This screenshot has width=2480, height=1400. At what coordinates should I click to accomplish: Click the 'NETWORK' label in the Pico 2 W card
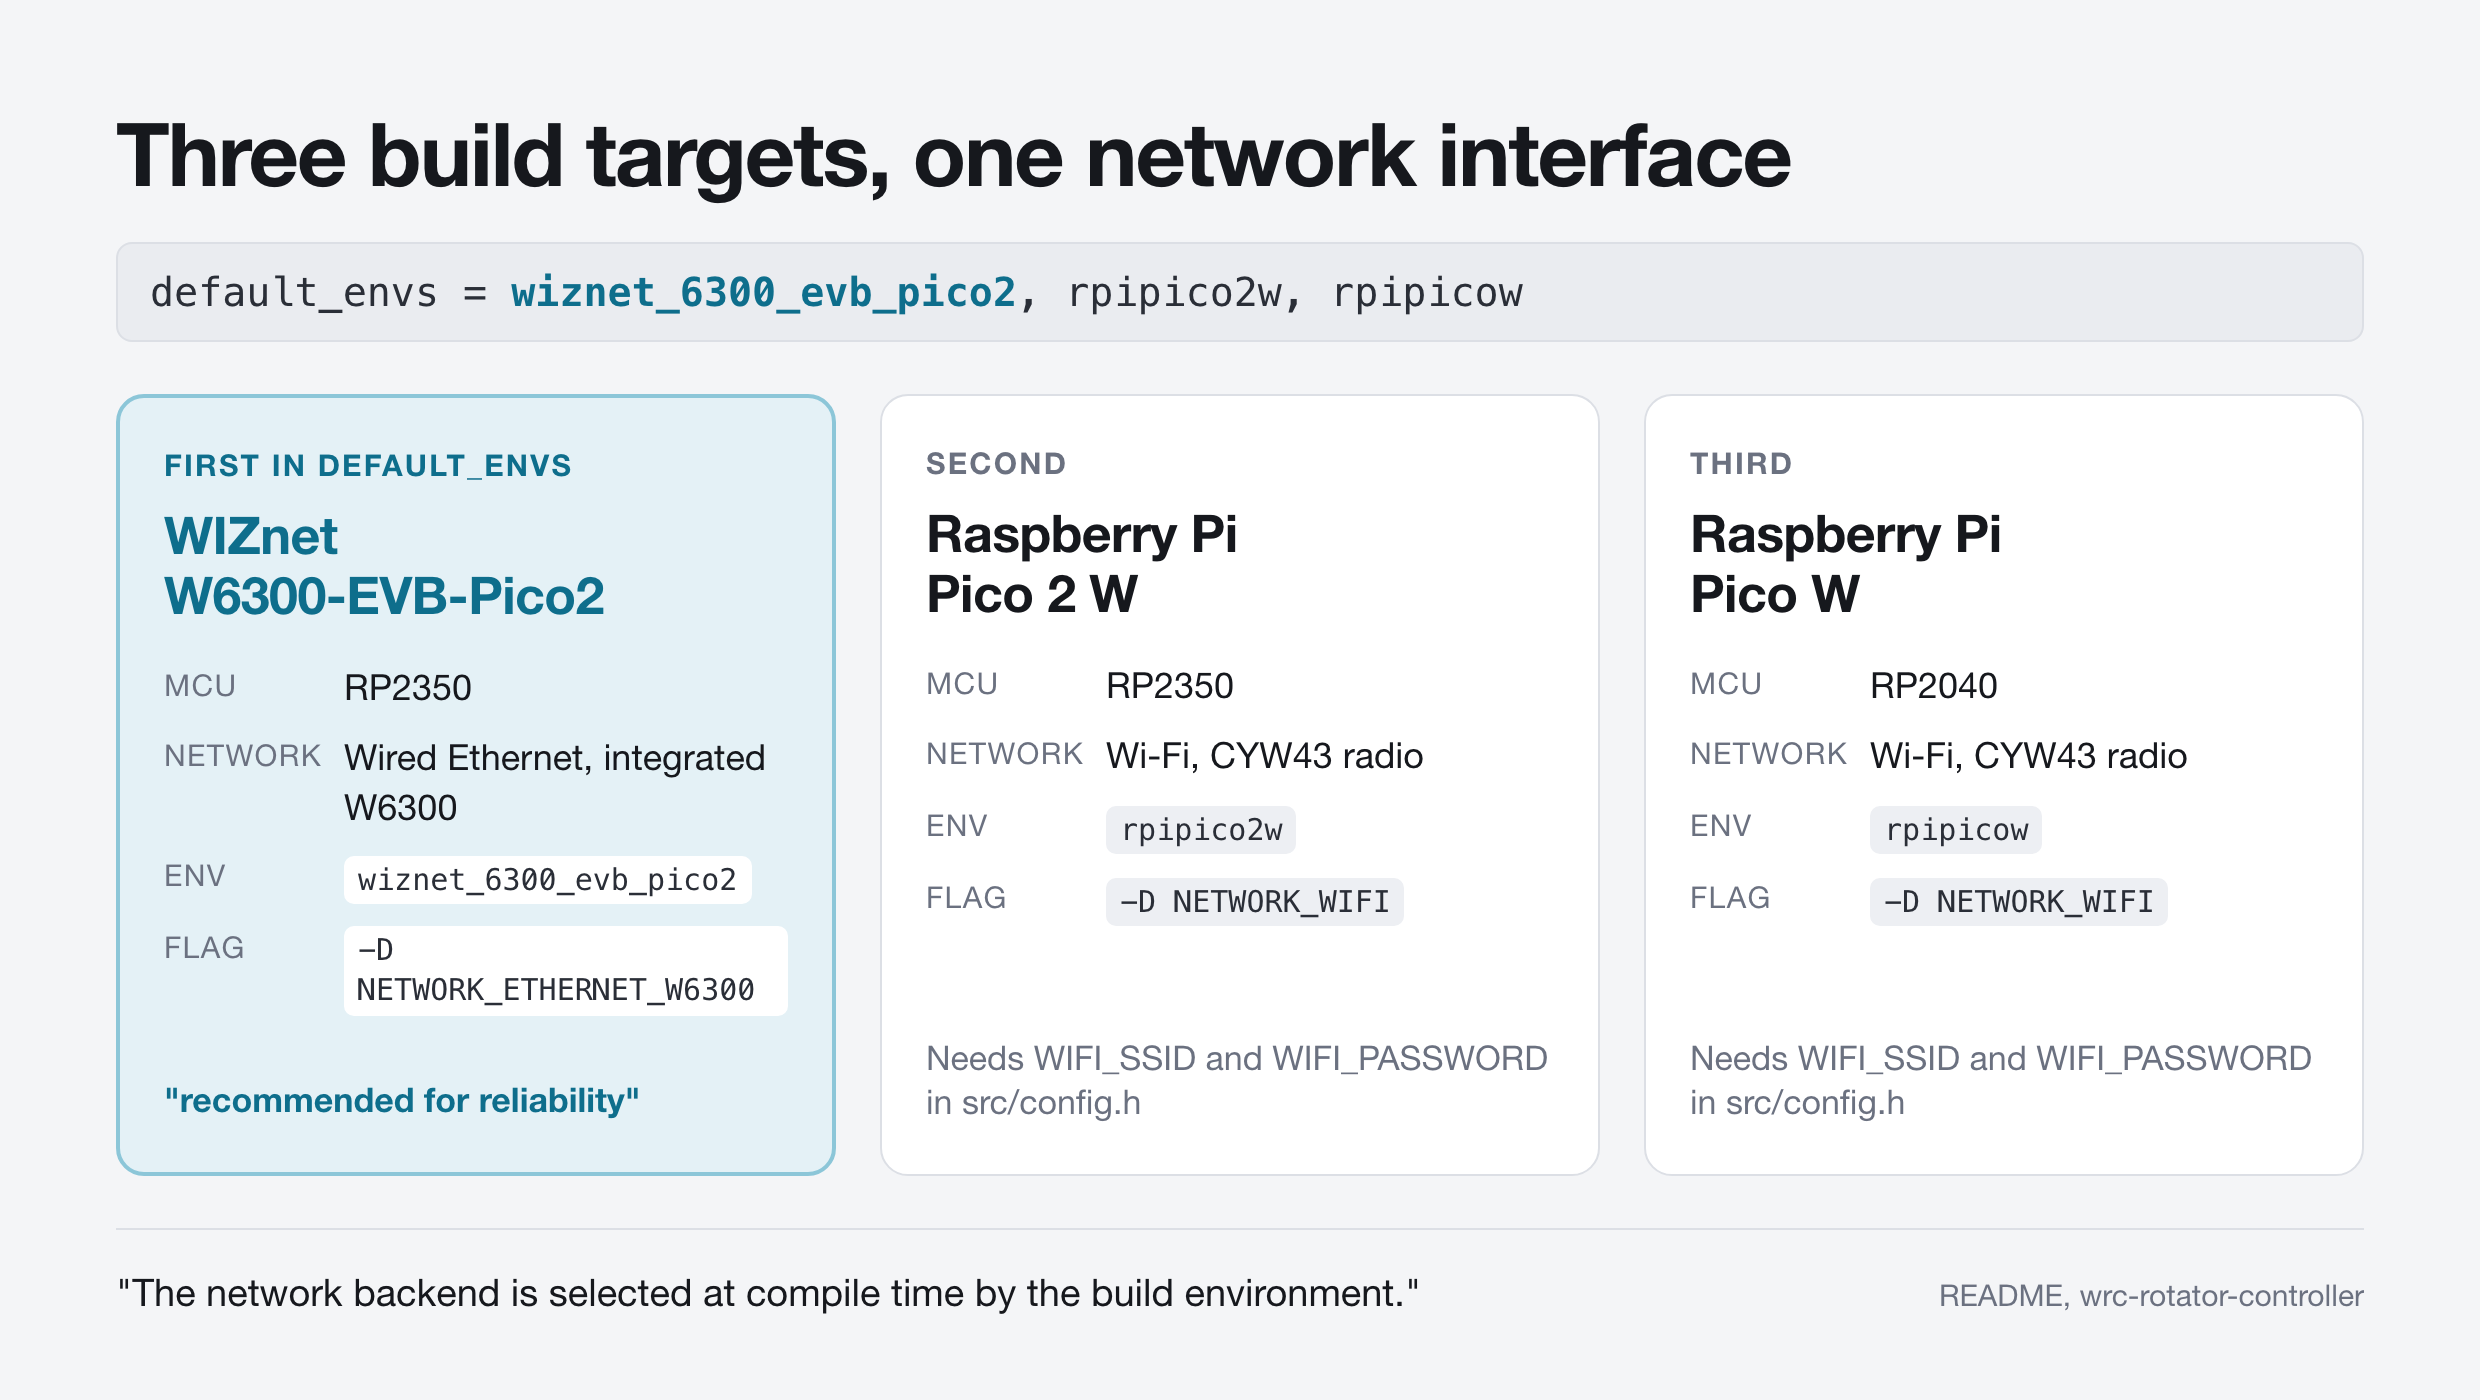(x=1004, y=754)
